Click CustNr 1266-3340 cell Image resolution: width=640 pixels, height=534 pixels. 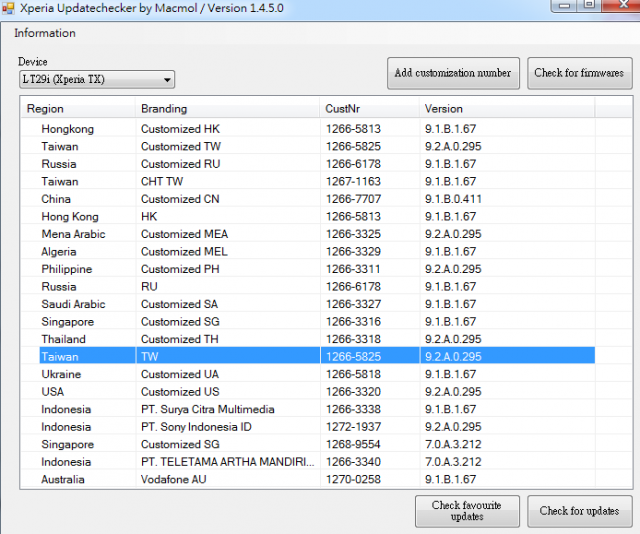(353, 462)
